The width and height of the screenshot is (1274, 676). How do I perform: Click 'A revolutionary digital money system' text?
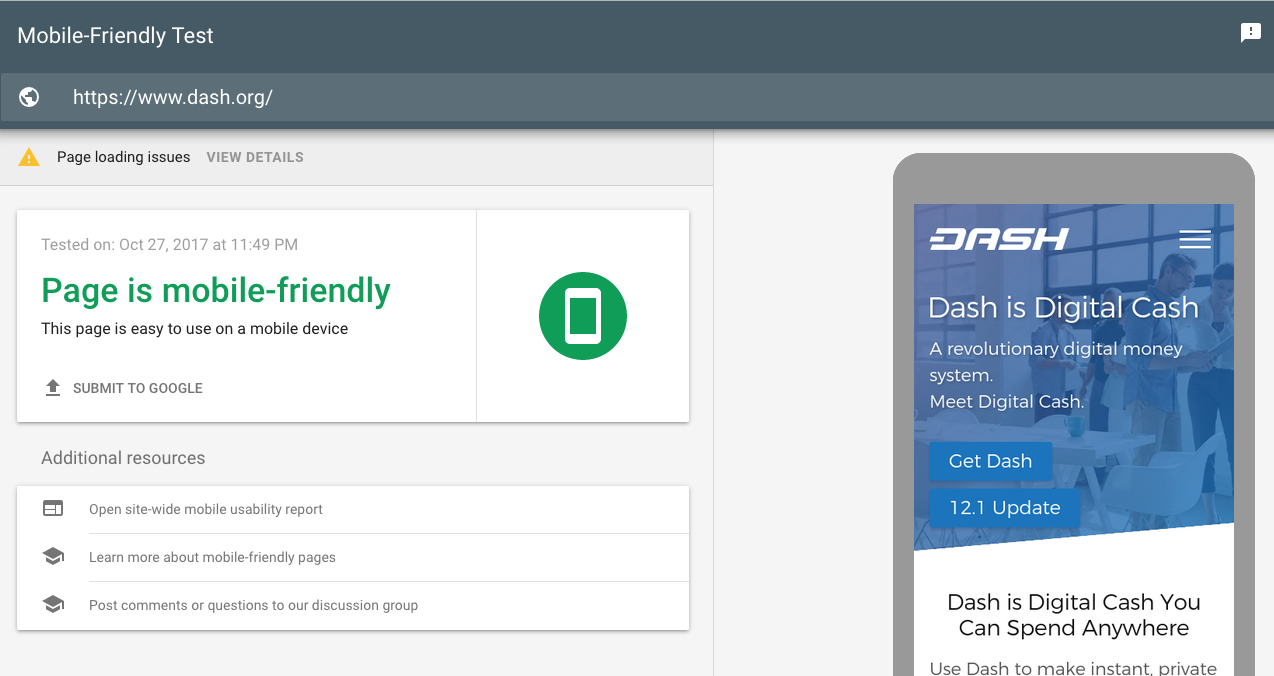(1055, 362)
